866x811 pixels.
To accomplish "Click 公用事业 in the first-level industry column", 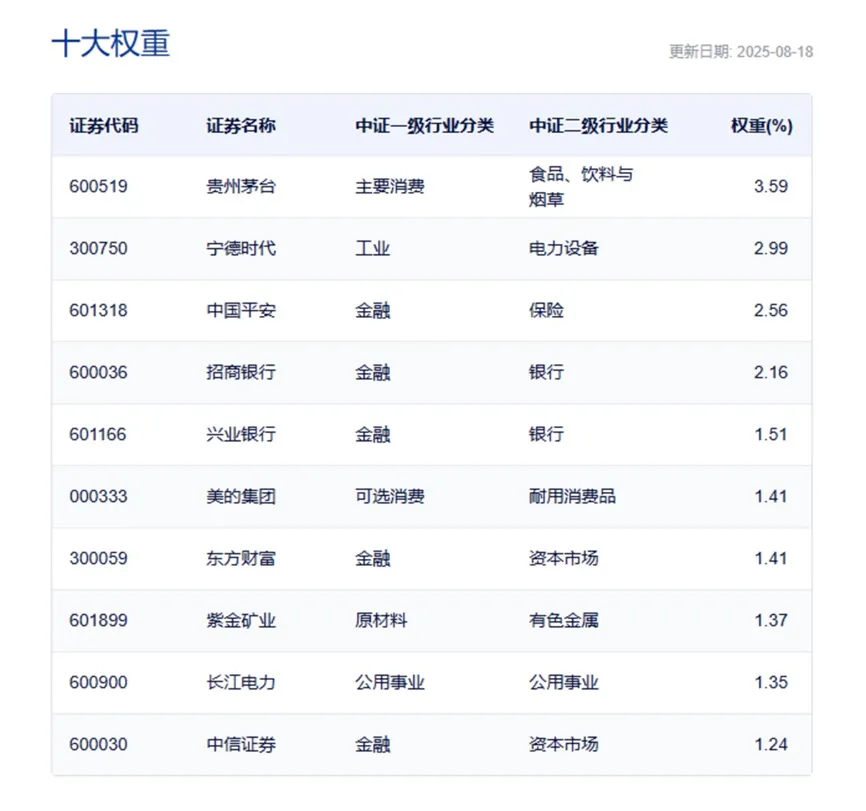I will click(x=390, y=682).
